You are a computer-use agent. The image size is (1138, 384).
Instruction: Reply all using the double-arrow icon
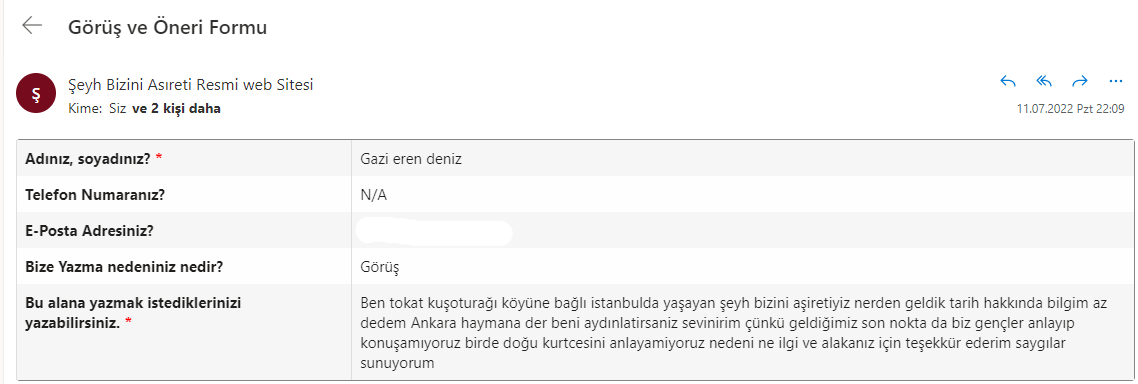point(1044,81)
